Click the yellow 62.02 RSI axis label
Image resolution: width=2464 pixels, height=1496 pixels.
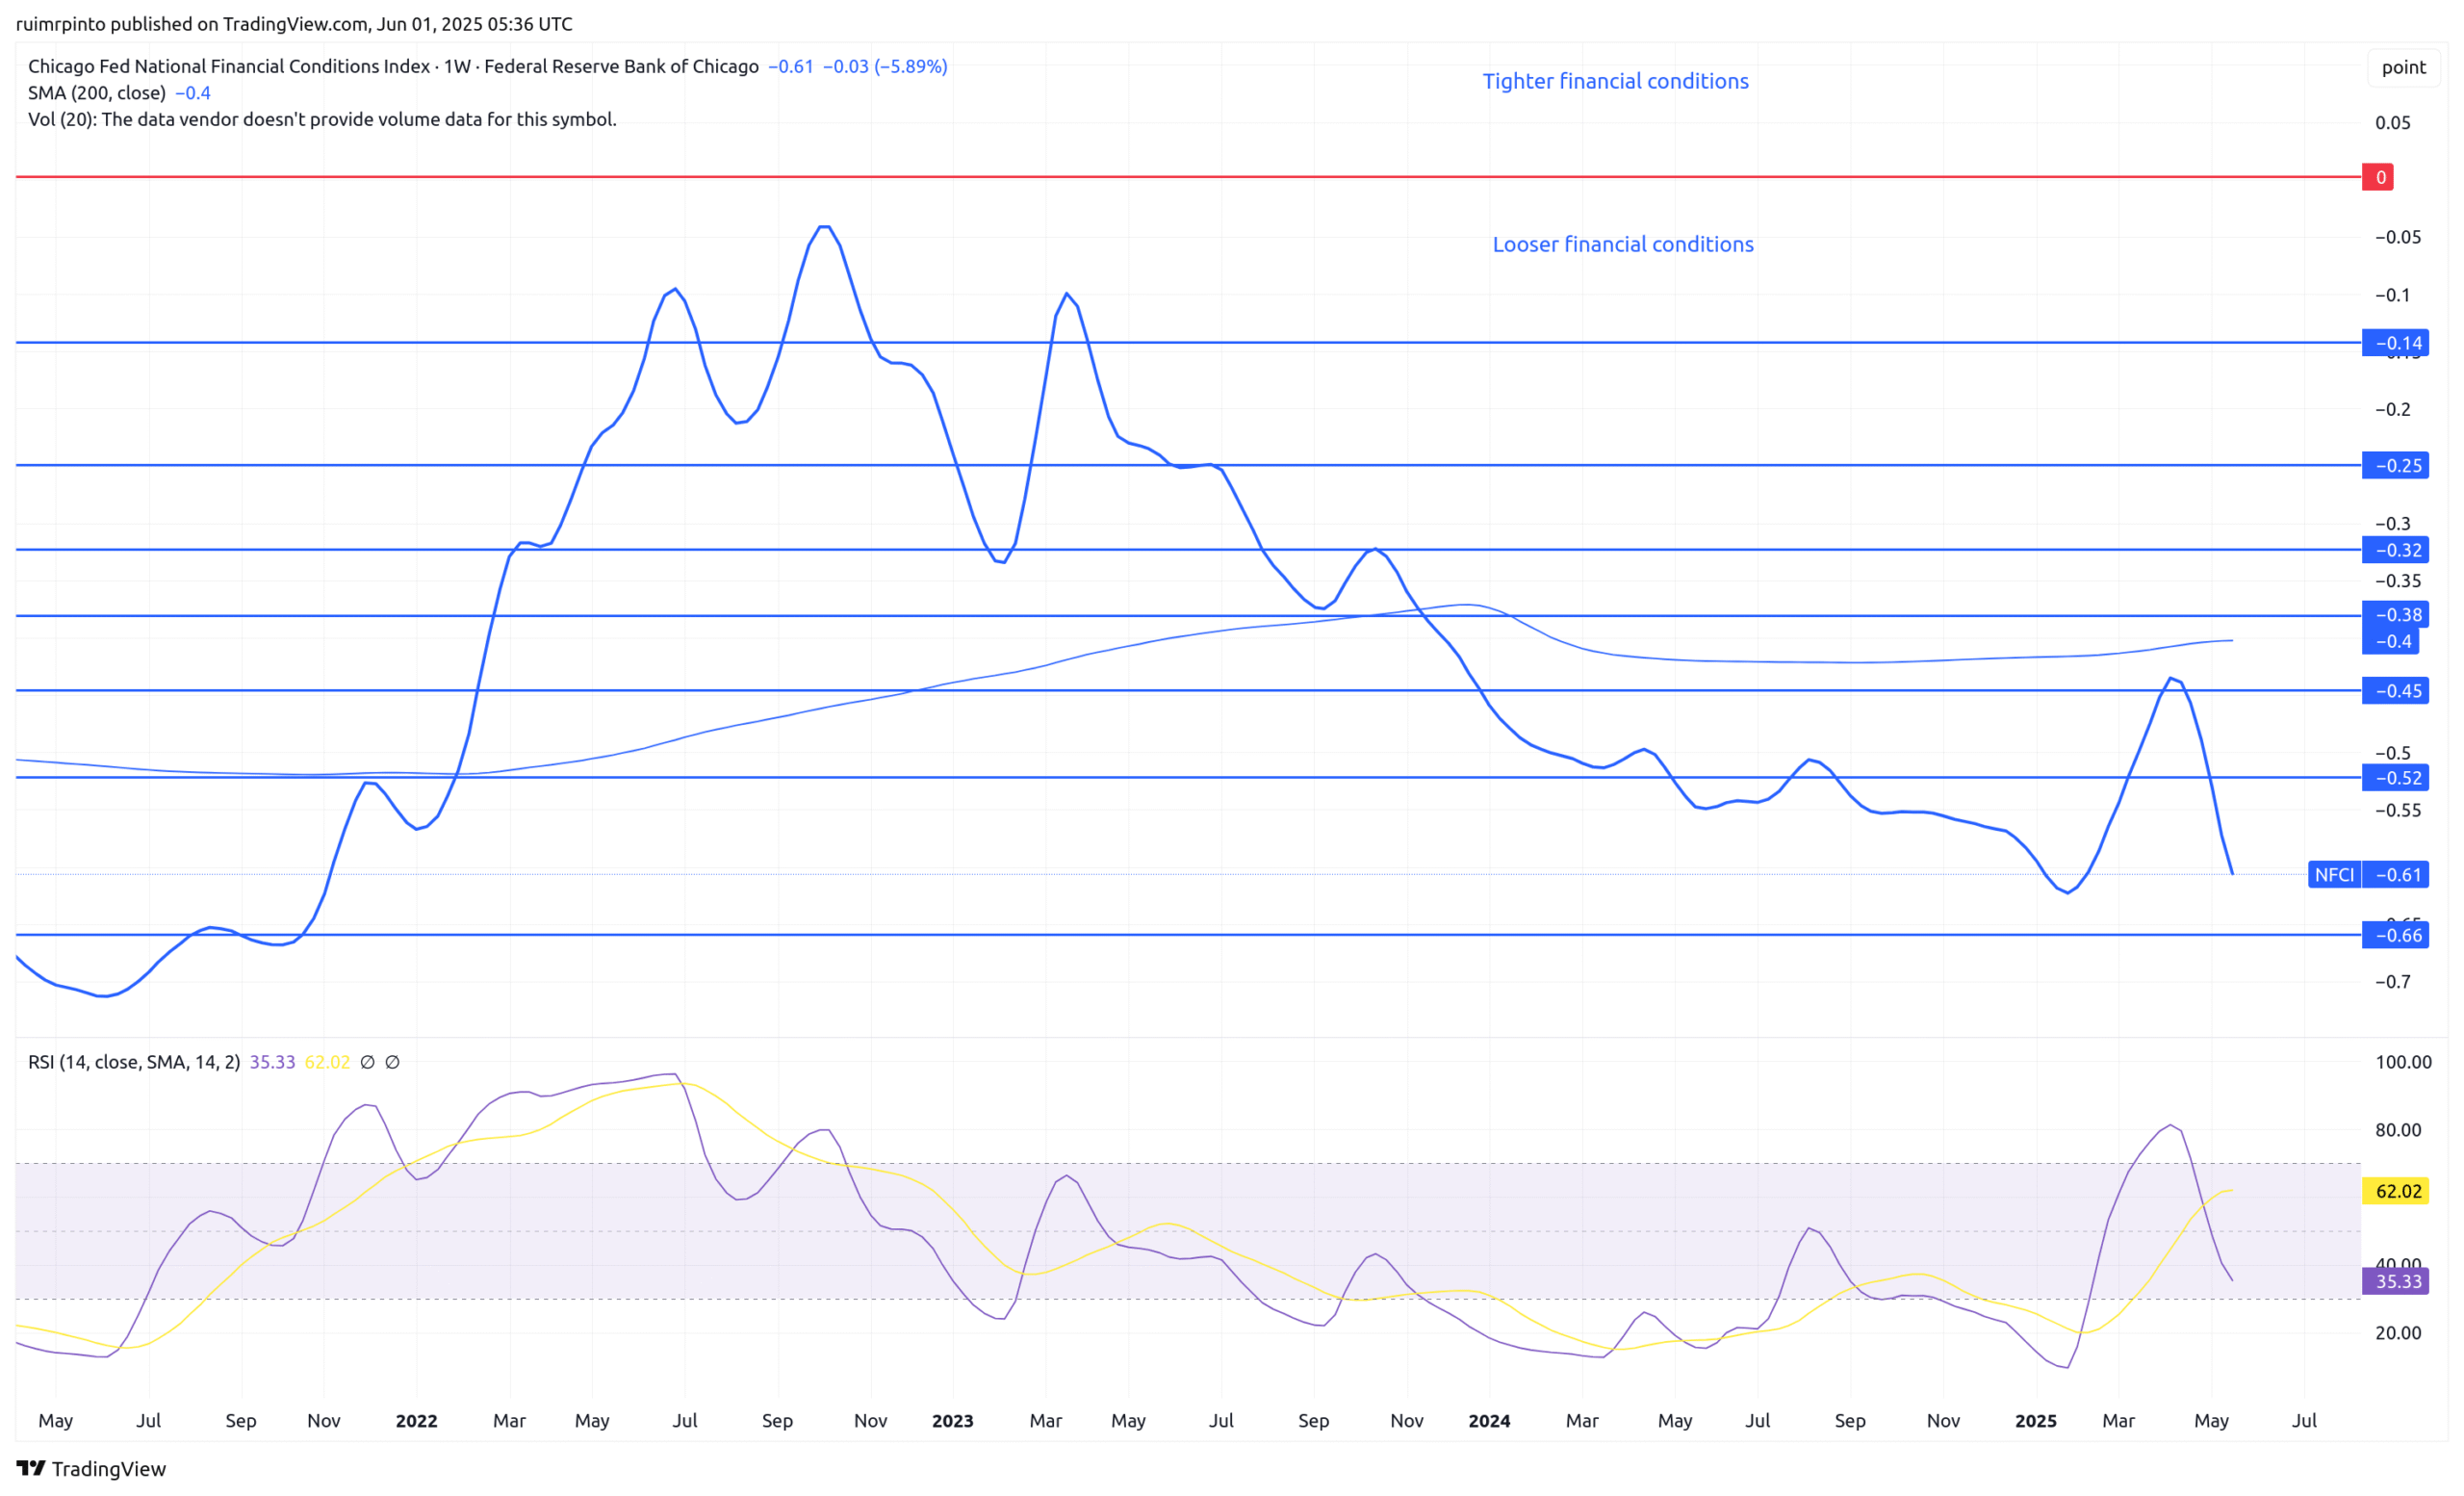(2397, 1191)
